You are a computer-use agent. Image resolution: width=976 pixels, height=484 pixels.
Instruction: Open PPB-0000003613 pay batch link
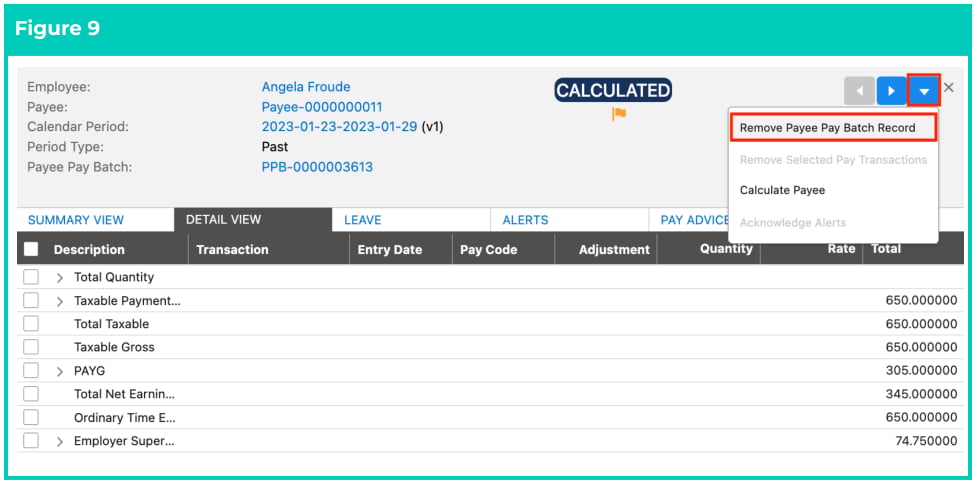click(x=317, y=167)
